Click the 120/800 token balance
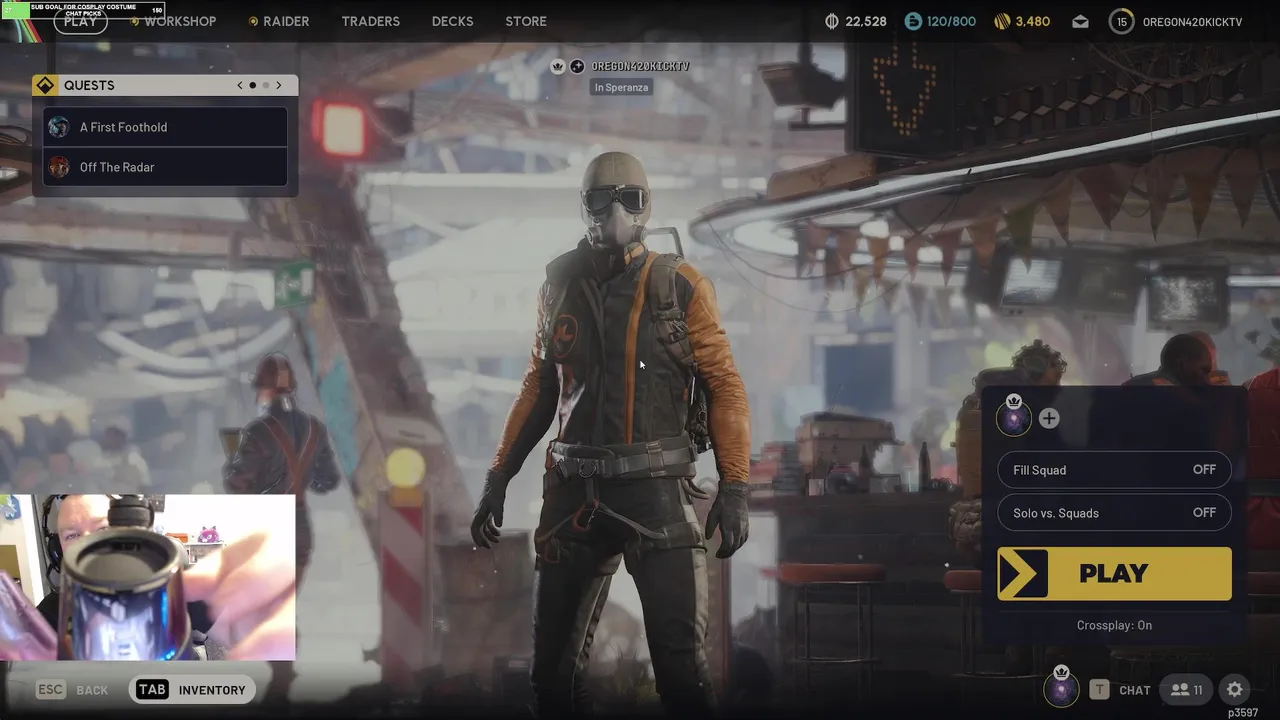Viewport: 1280px width, 720px height. pos(951,21)
